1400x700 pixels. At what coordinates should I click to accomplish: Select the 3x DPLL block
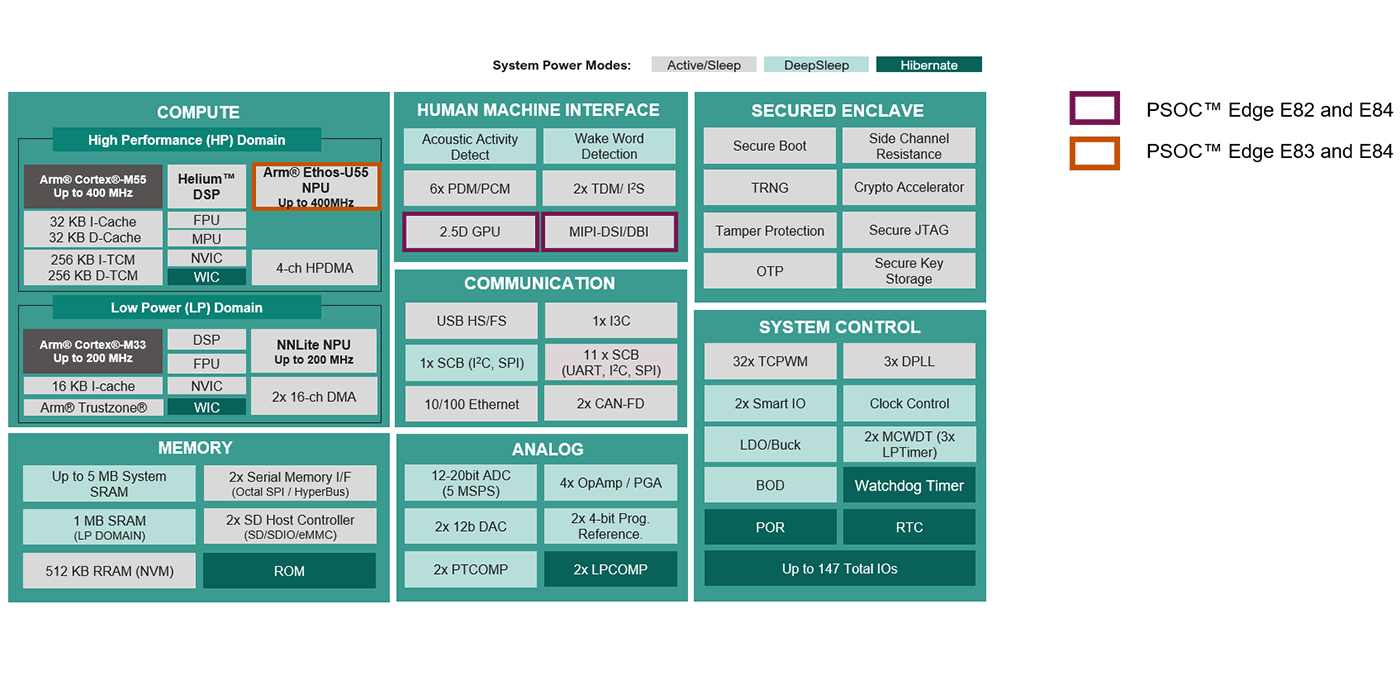(x=909, y=361)
